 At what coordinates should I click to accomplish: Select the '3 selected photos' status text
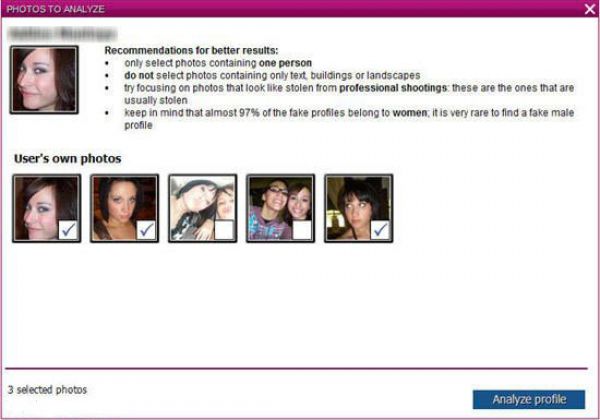click(47, 390)
